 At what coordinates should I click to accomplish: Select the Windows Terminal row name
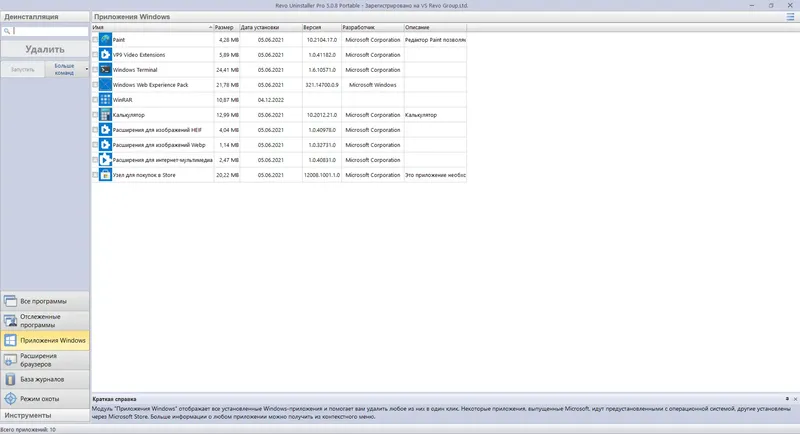coord(135,70)
